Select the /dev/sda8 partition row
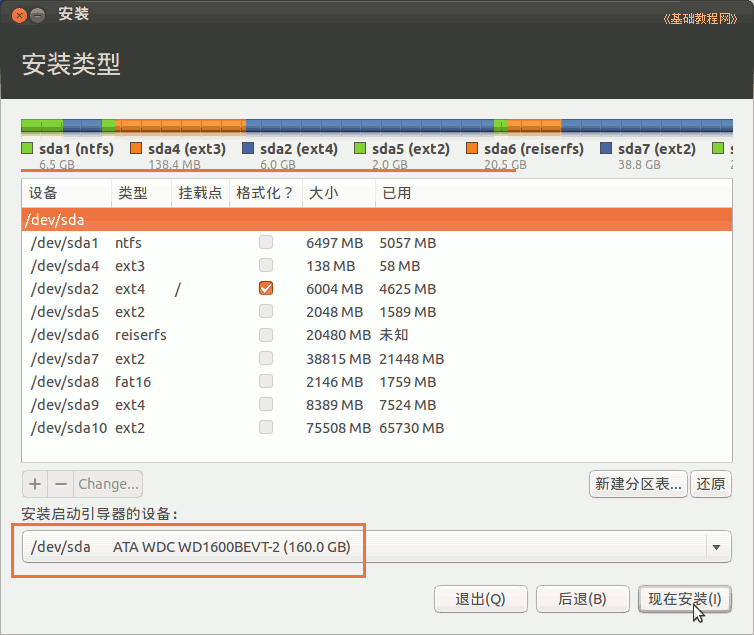Screen dimensions: 754x635 coord(377,382)
